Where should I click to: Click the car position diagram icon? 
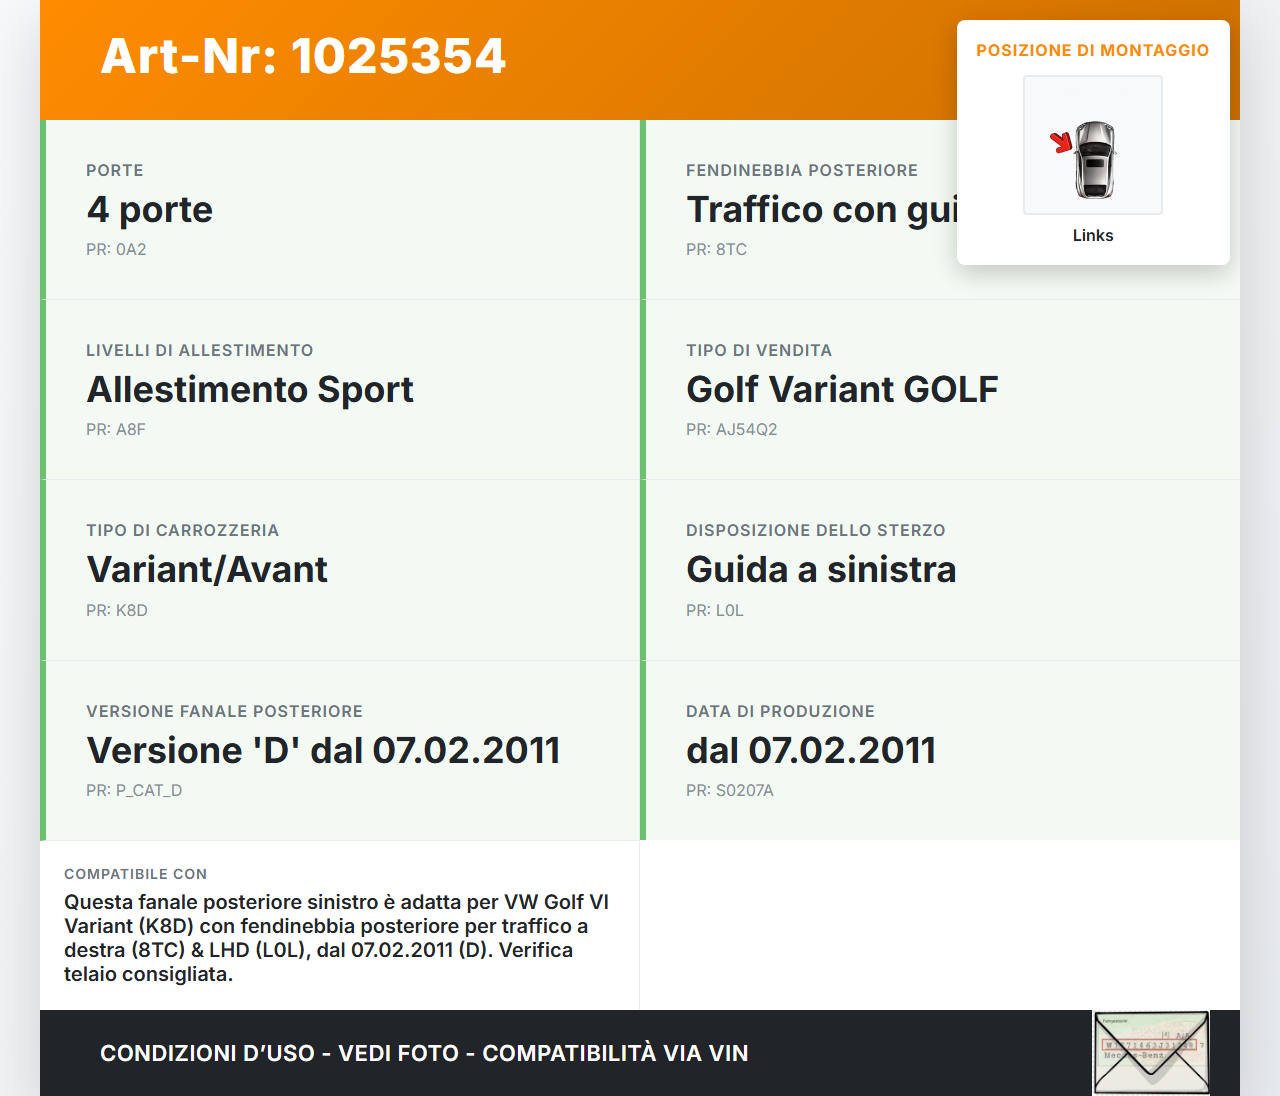[1092, 144]
